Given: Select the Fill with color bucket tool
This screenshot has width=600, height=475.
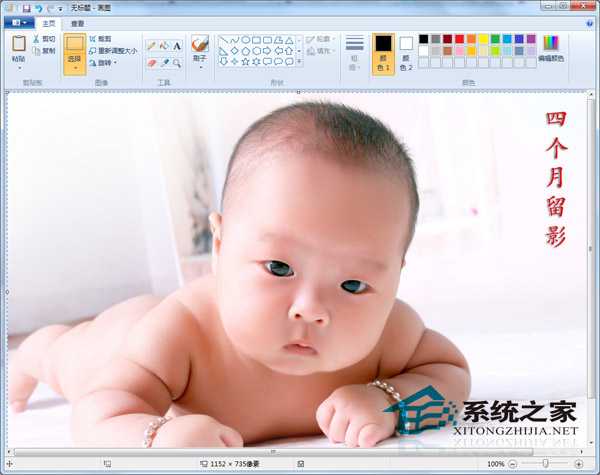Looking at the screenshot, I should (165, 46).
